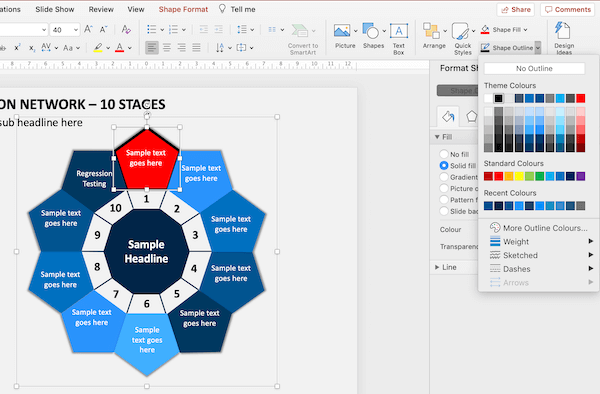The image size is (600, 394).
Task: Open Shape Fill dropdown arrow
Action: pyautogui.click(x=526, y=29)
